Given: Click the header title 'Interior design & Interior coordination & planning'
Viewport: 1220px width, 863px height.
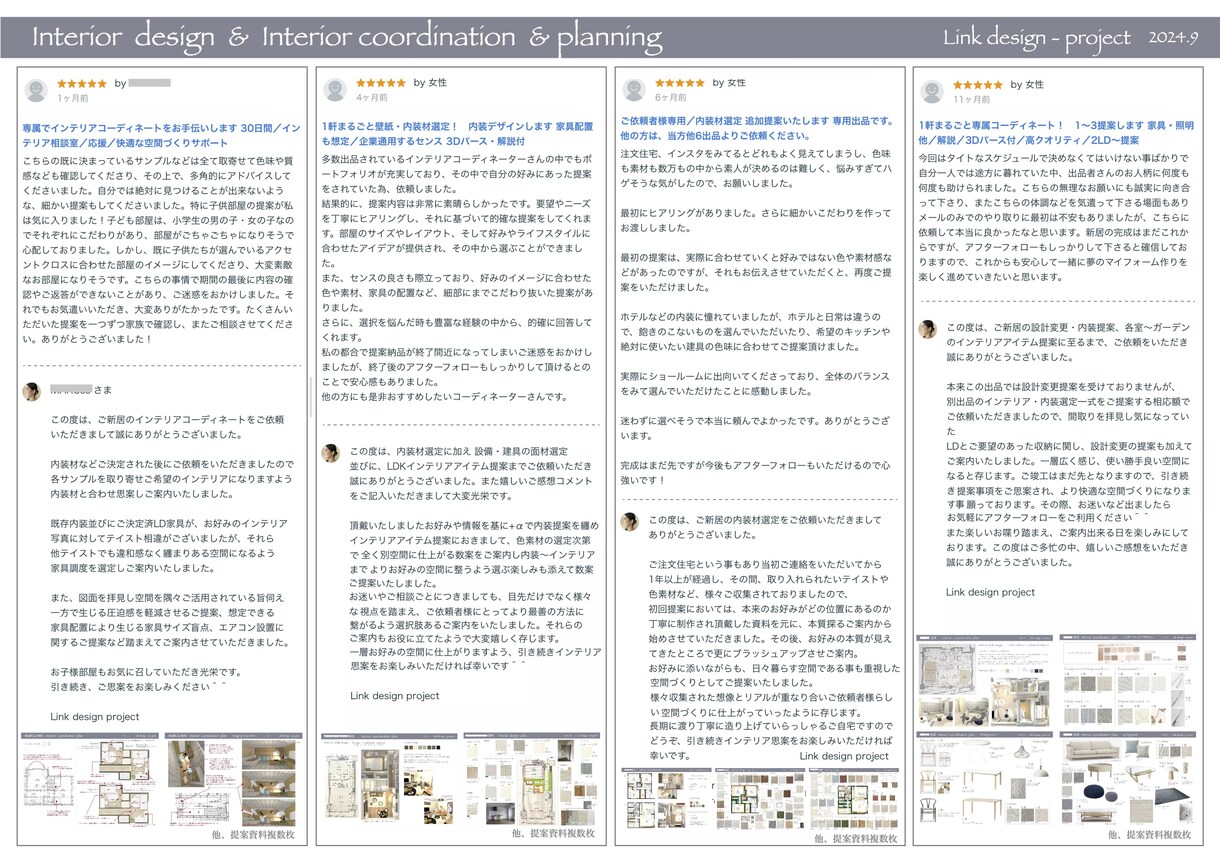Looking at the screenshot, I should 347,38.
